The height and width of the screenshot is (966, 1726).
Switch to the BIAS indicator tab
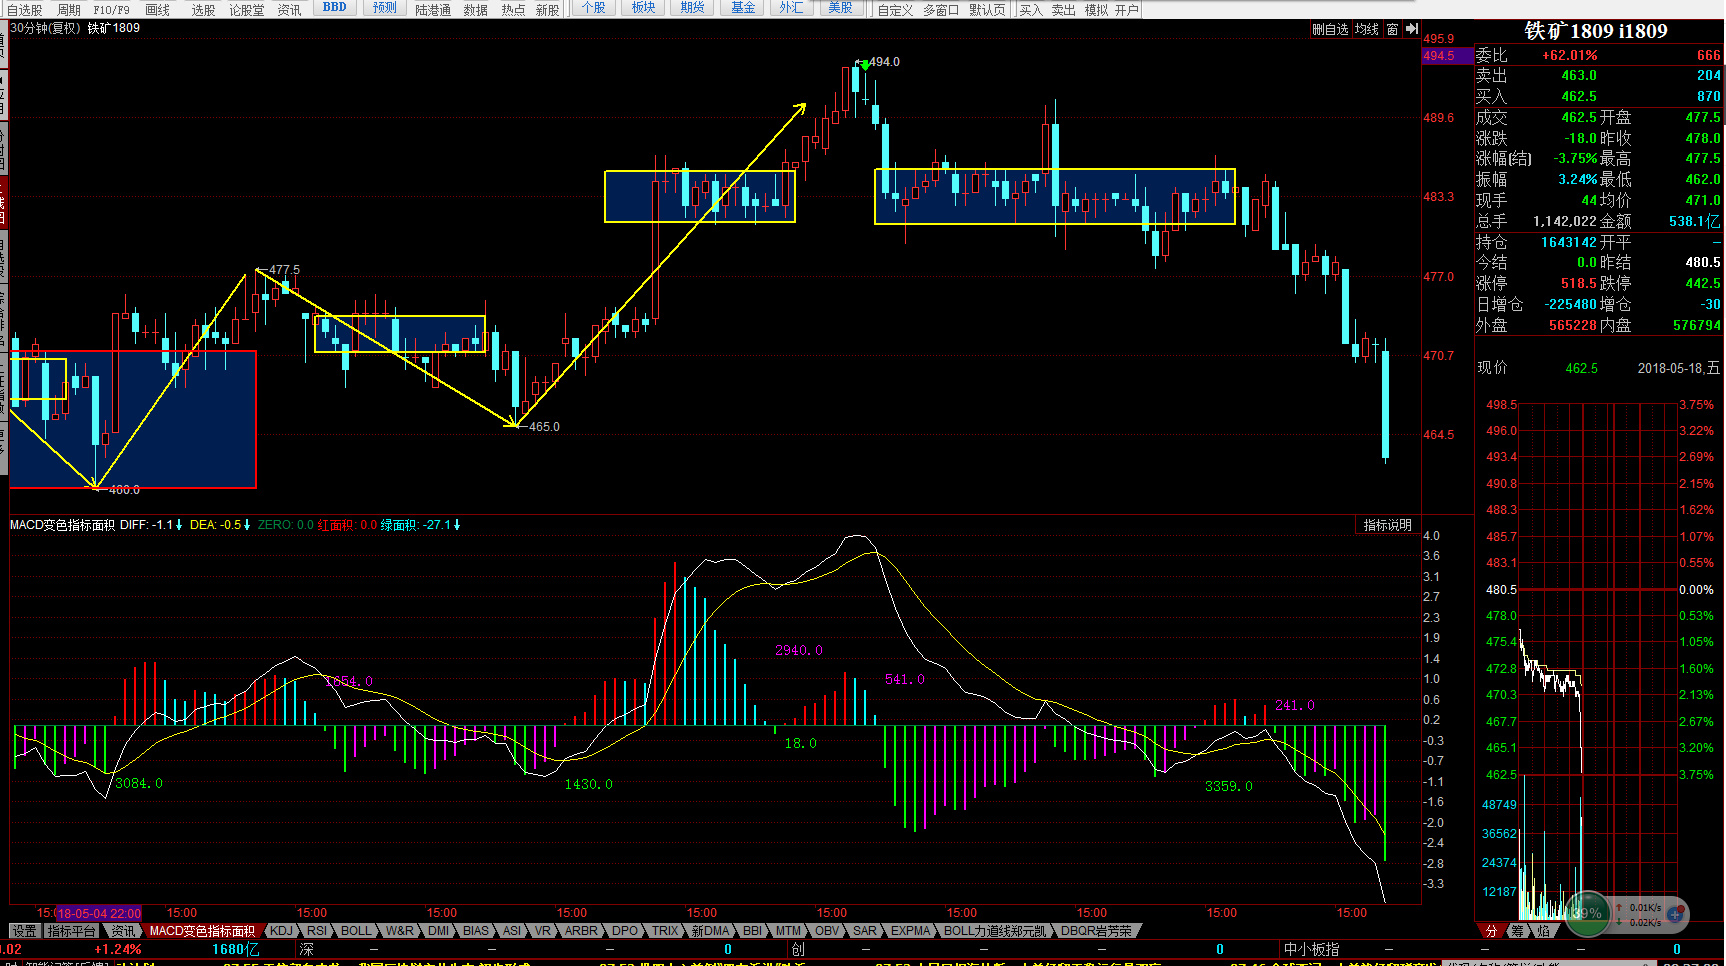pos(476,931)
